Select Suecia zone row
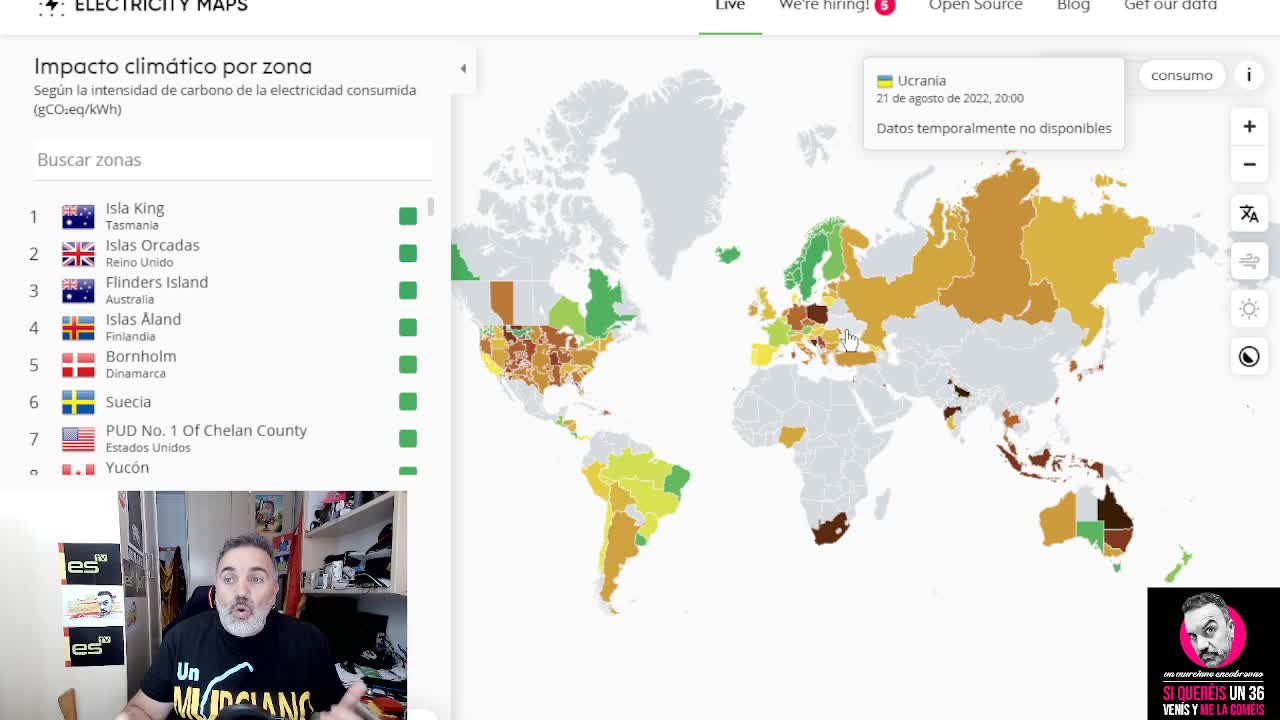The height and width of the screenshot is (720, 1280). 225,401
